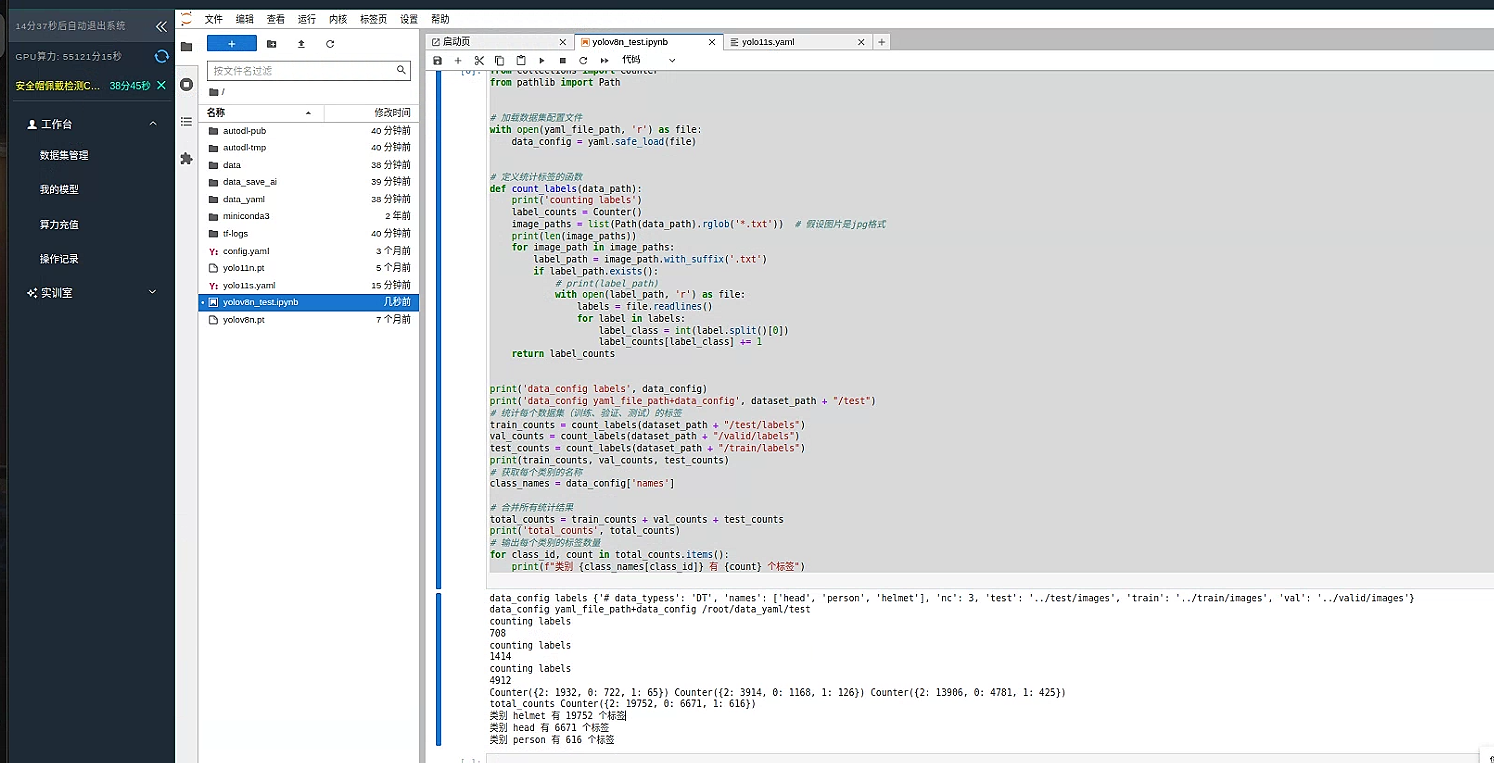Close the yolov8n_test.ipynb tab
Screen dimensions: 1494x763
(712, 42)
